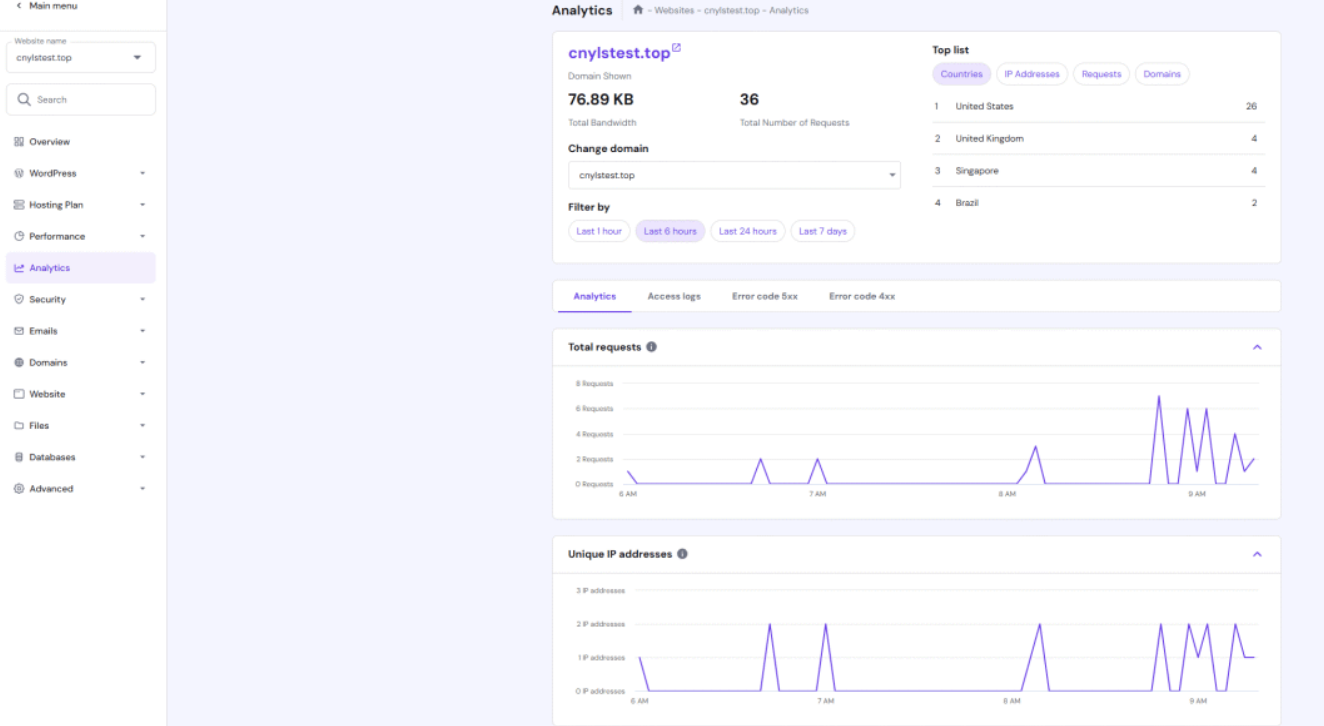Open external link icon beside cnylstest.top
The image size is (1324, 726).
677,48
